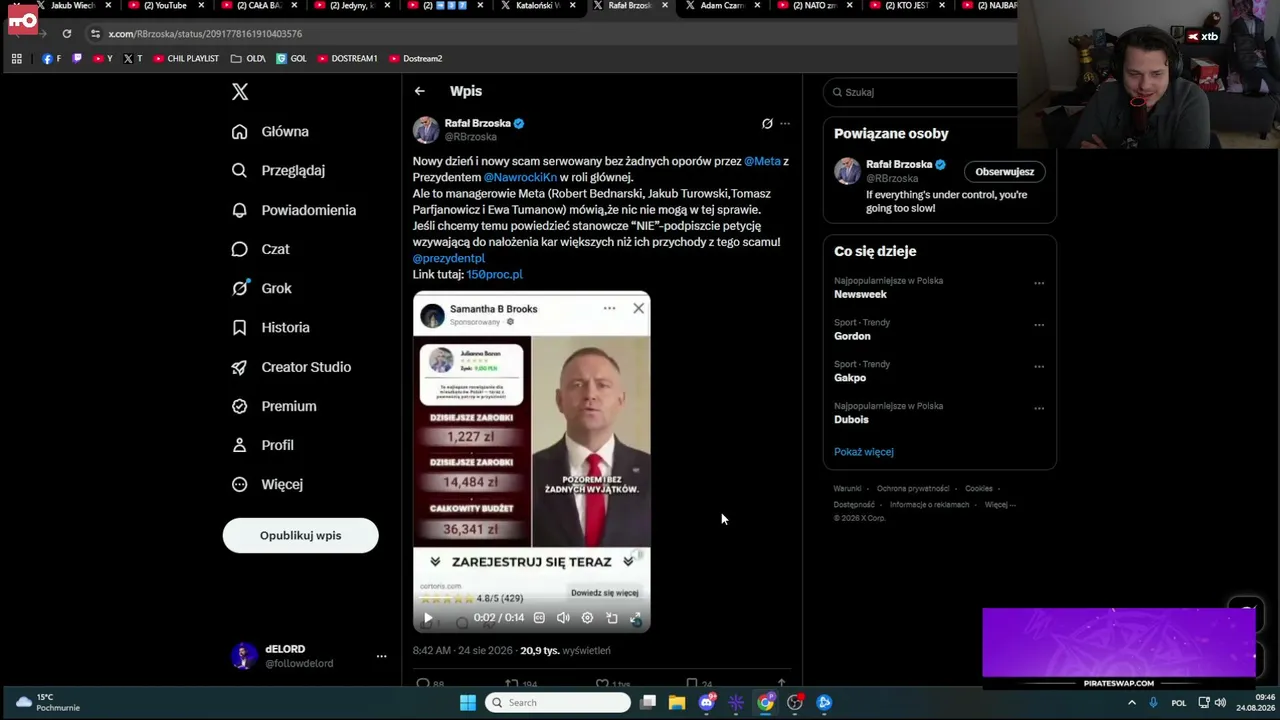Open the CHIL PLAYLIST bookmark
Screen dimensions: 1280x720
click(186, 59)
